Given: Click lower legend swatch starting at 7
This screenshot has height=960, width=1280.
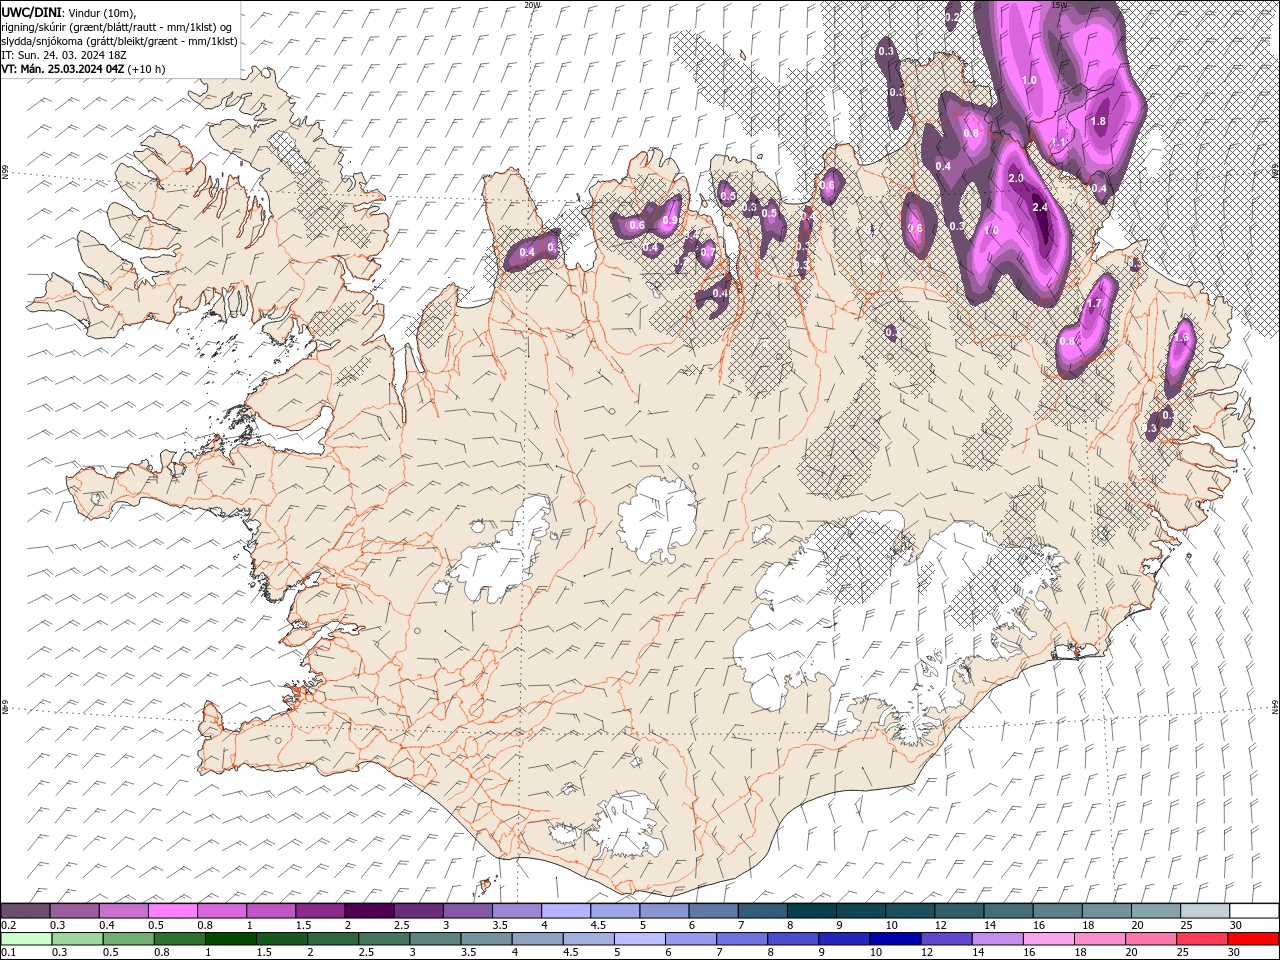Looking at the screenshot, I should [741, 939].
